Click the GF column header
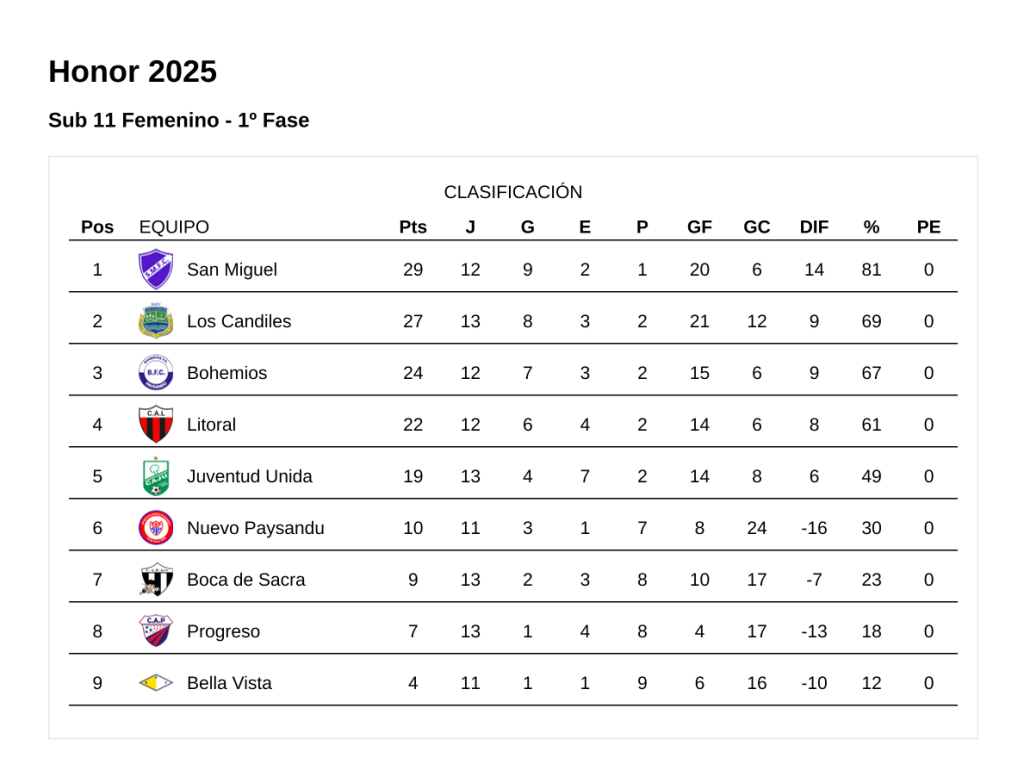Viewport: 1024px width, 764px height. pyautogui.click(x=699, y=227)
